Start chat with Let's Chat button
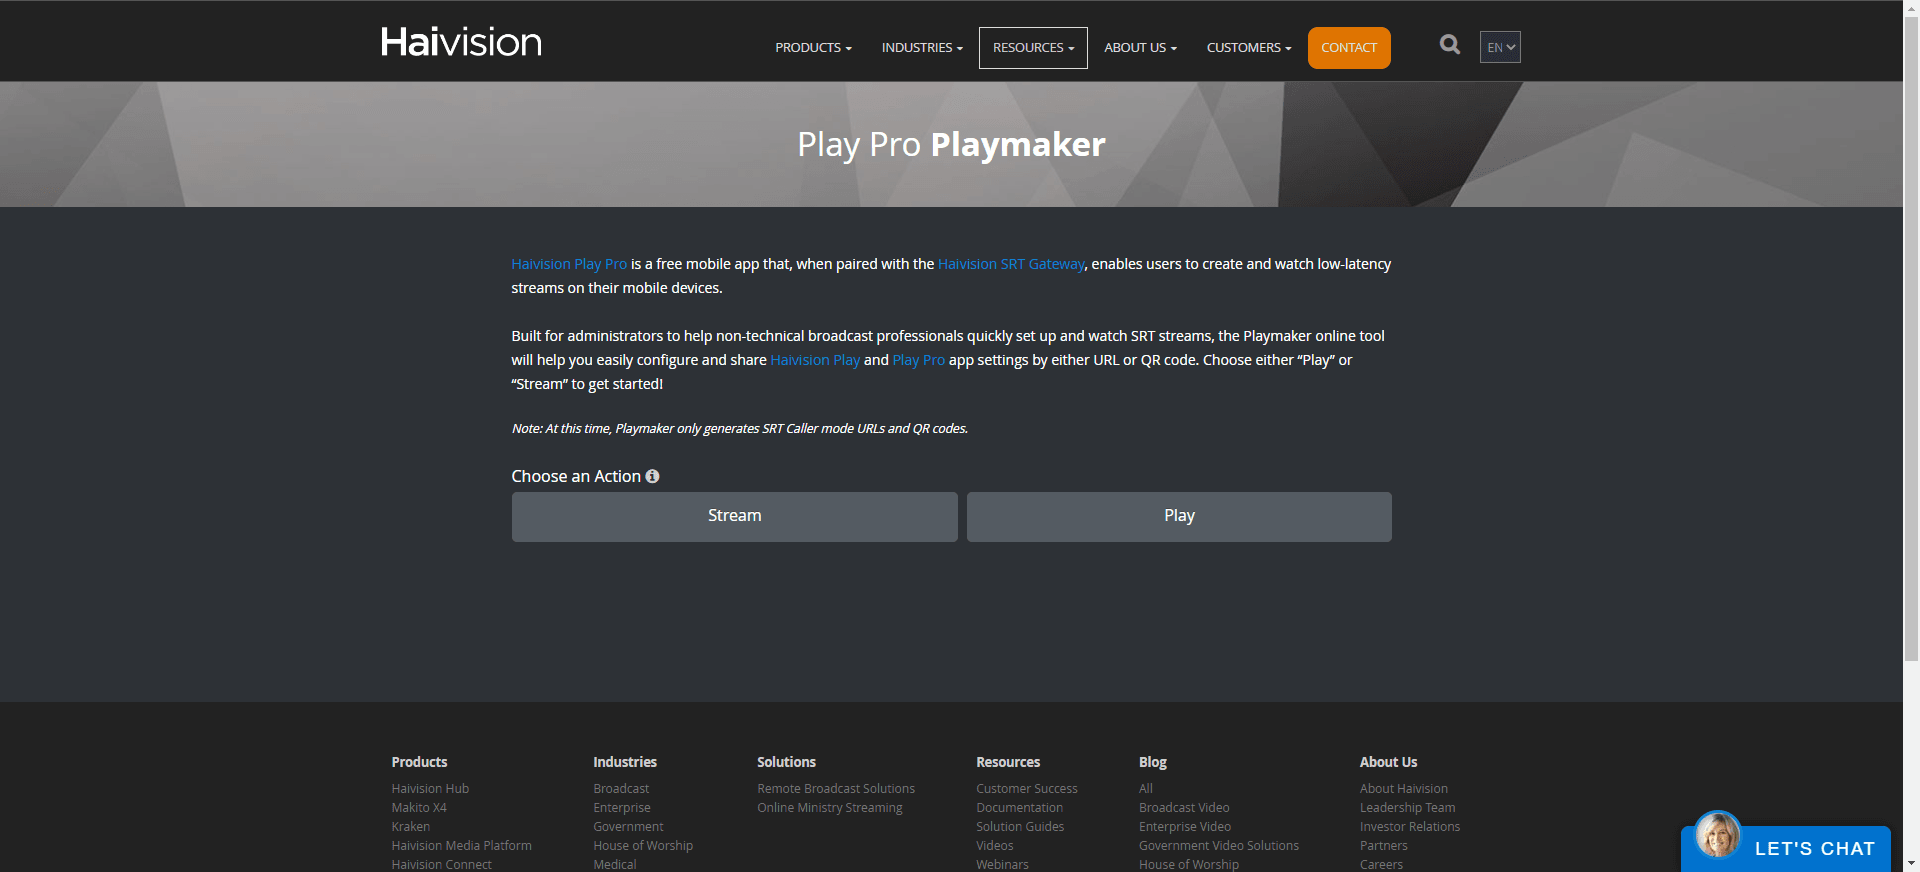The image size is (1920, 872). (x=1813, y=849)
